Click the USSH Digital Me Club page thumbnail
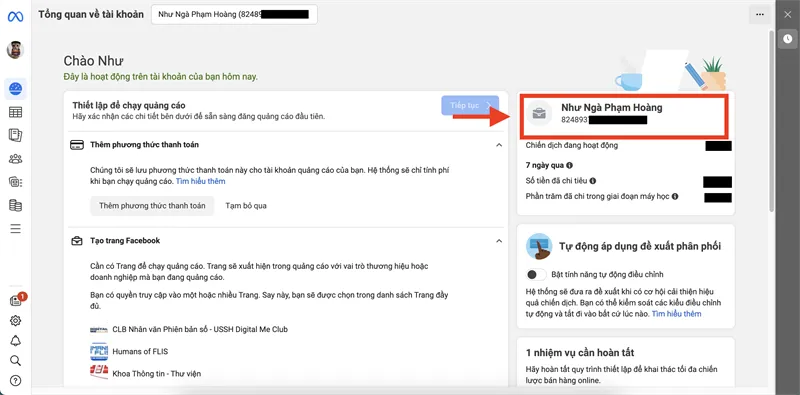Viewport: 800px width, 395px height. click(x=98, y=329)
